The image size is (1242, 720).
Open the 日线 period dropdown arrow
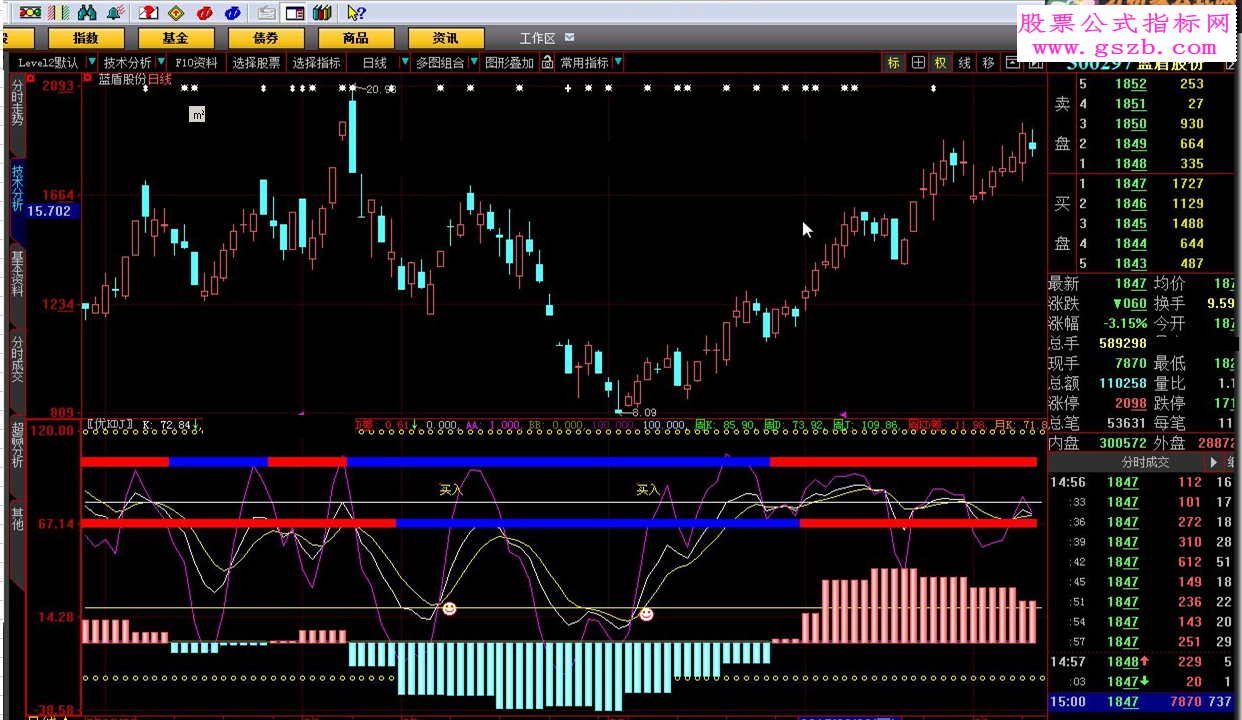point(404,63)
